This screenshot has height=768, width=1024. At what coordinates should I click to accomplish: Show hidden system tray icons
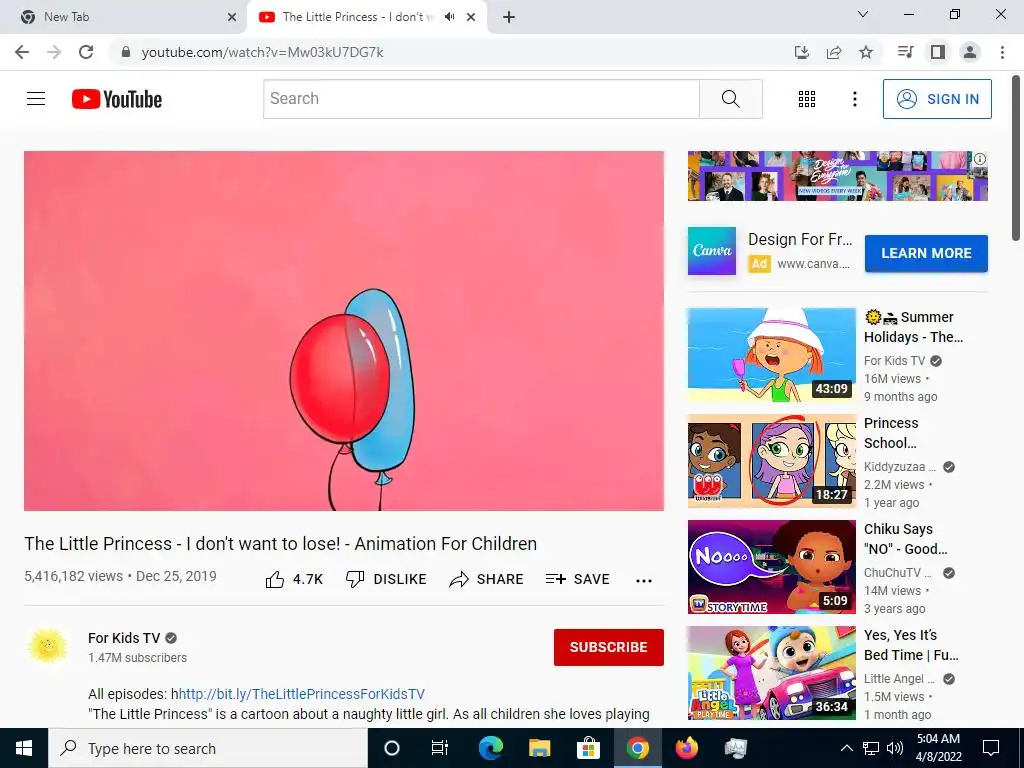click(x=846, y=748)
